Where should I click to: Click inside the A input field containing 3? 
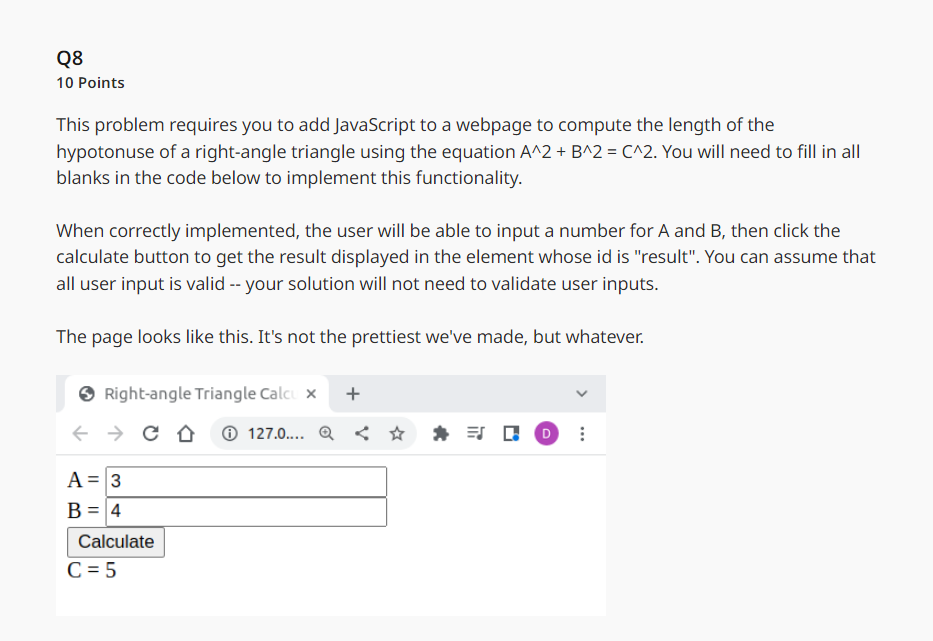pyautogui.click(x=245, y=481)
